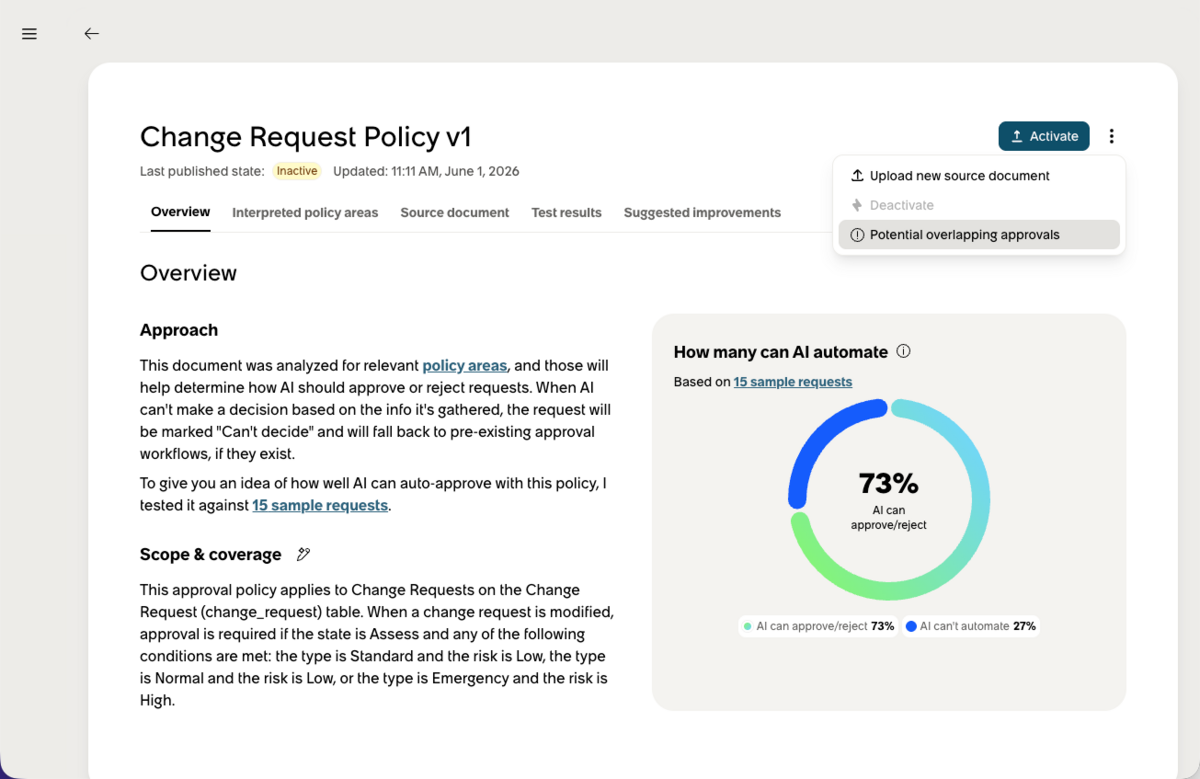Click the AI can approve/reject 73% legend item

click(819, 626)
